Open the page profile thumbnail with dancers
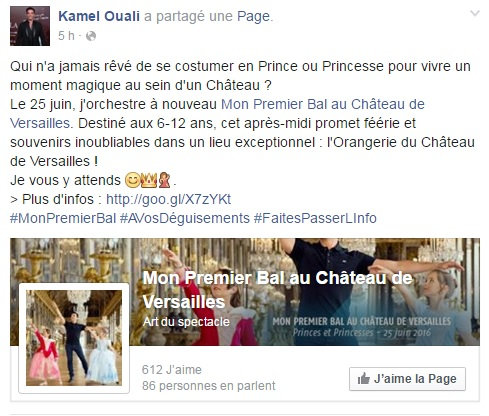The height and width of the screenshot is (416, 489). (74, 338)
